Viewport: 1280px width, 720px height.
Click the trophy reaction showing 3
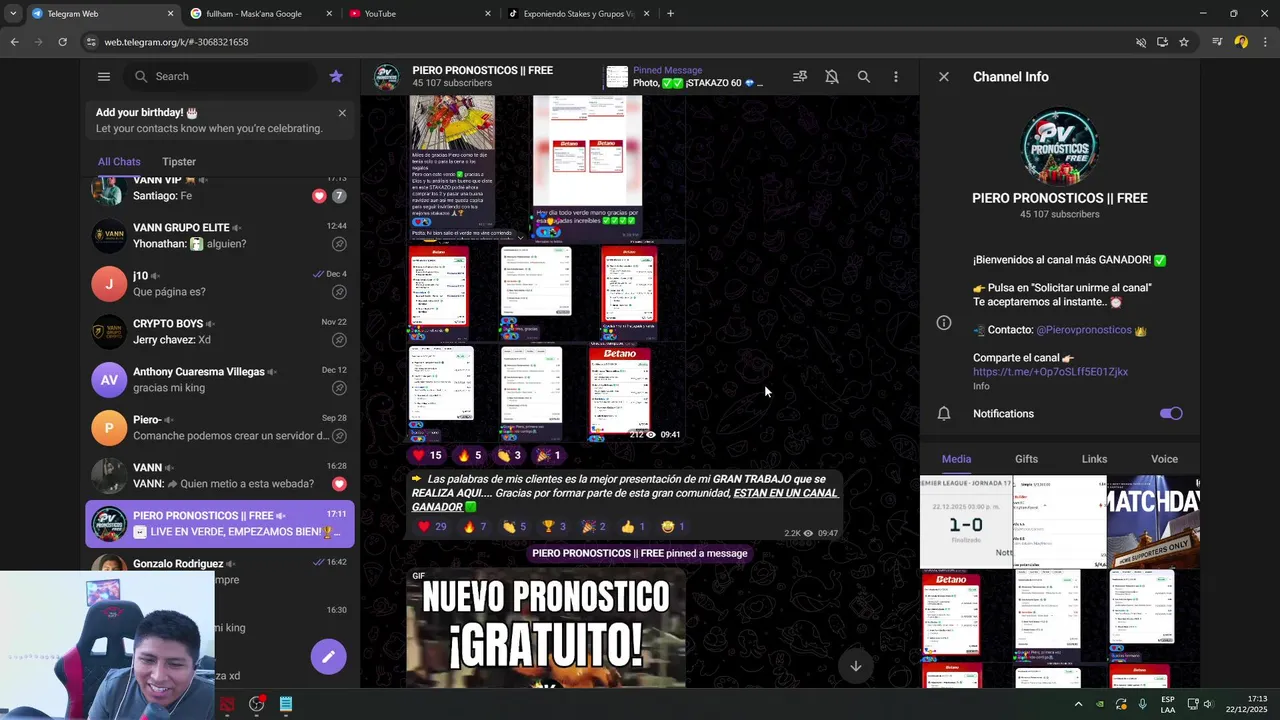(554, 527)
